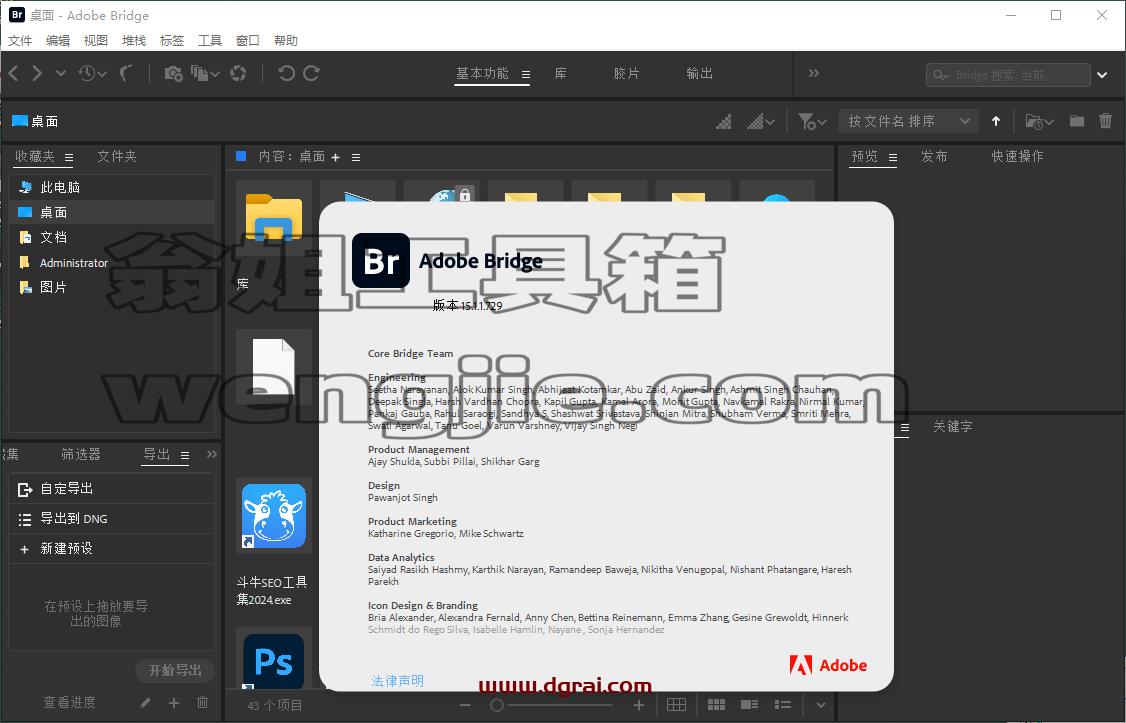
Task: Click the get photos from camera icon
Action: click(x=173, y=73)
